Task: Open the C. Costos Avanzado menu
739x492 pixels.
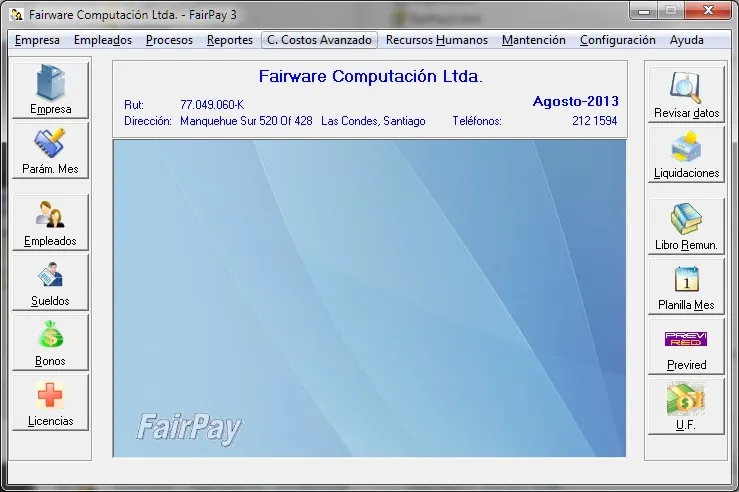Action: pos(320,40)
